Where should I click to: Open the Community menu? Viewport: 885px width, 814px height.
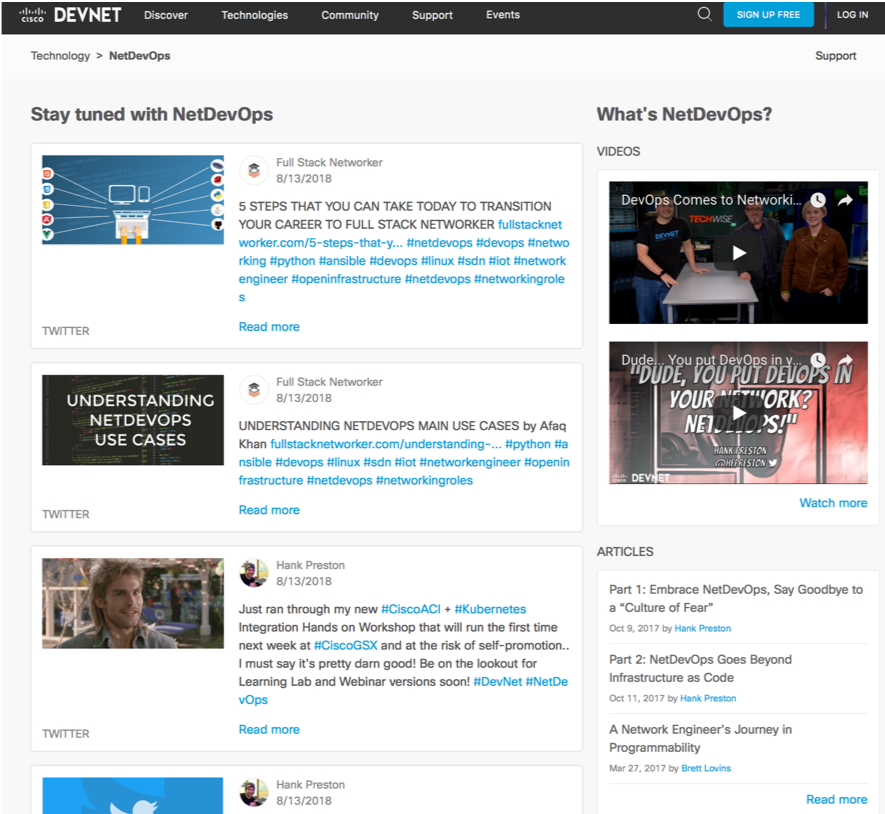tap(349, 15)
